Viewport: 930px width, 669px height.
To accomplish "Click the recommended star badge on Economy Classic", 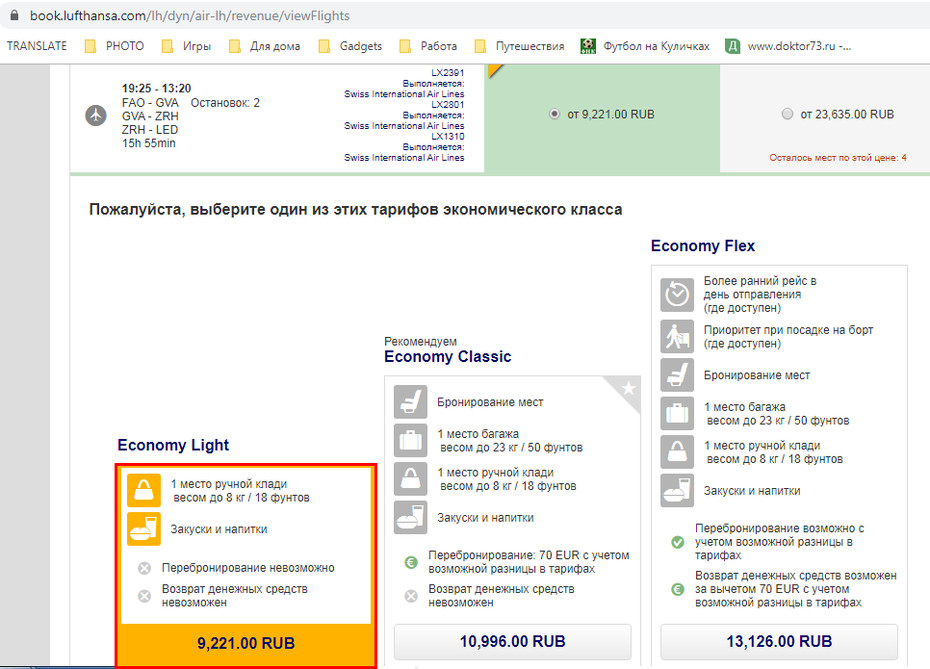I will pyautogui.click(x=628, y=389).
